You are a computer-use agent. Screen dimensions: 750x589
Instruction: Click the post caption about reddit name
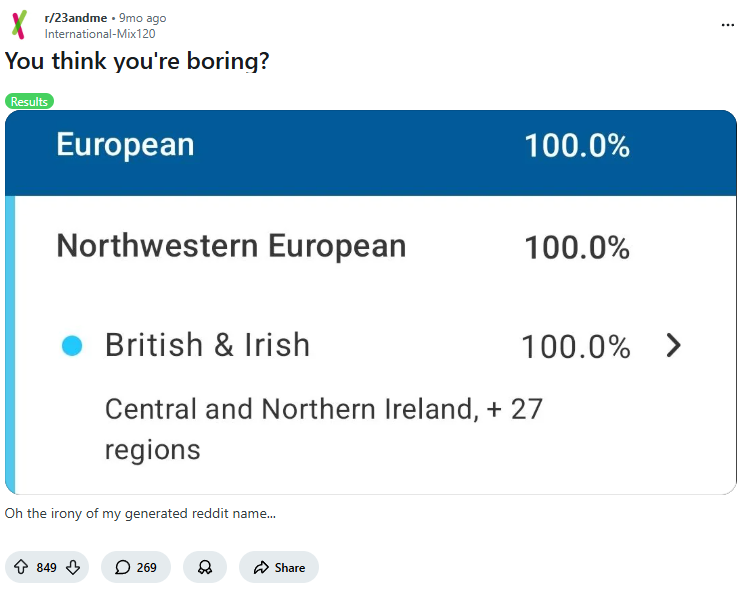(140, 514)
